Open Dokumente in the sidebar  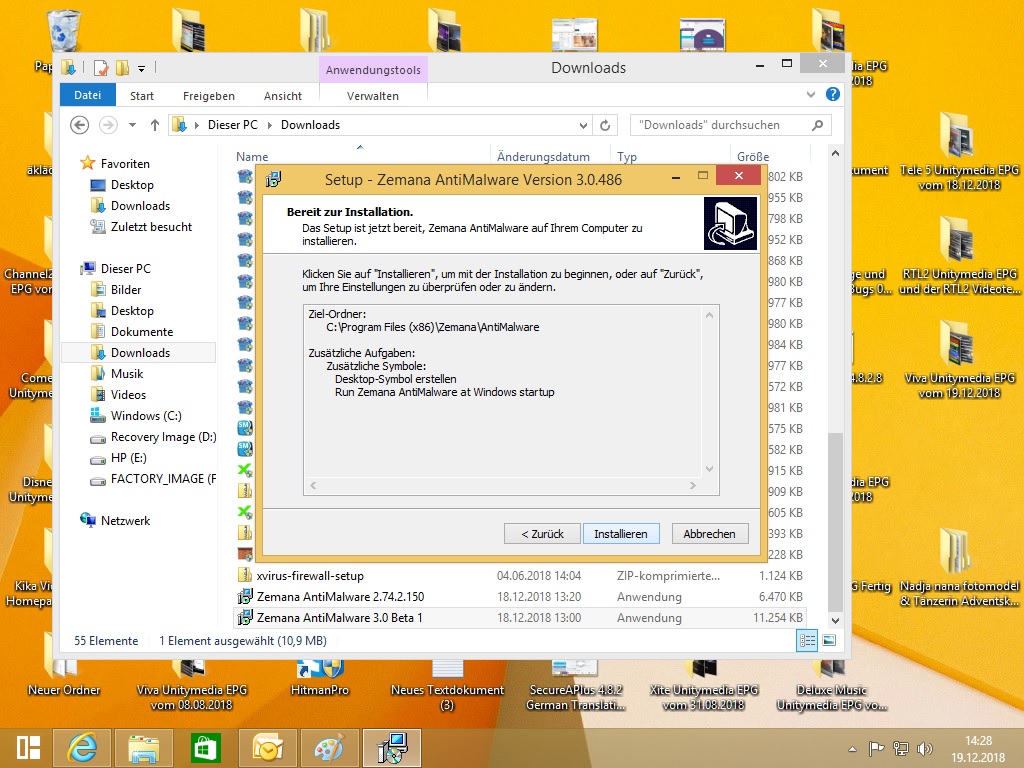tap(142, 332)
